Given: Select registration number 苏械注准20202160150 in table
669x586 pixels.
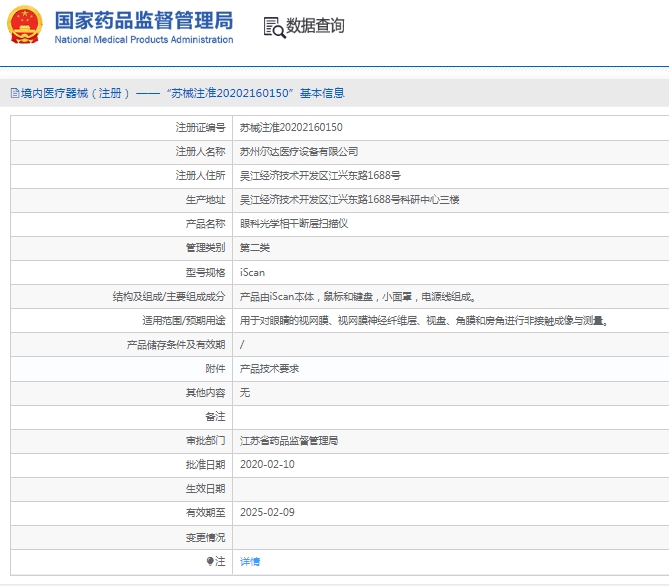Looking at the screenshot, I should pyautogui.click(x=291, y=127).
